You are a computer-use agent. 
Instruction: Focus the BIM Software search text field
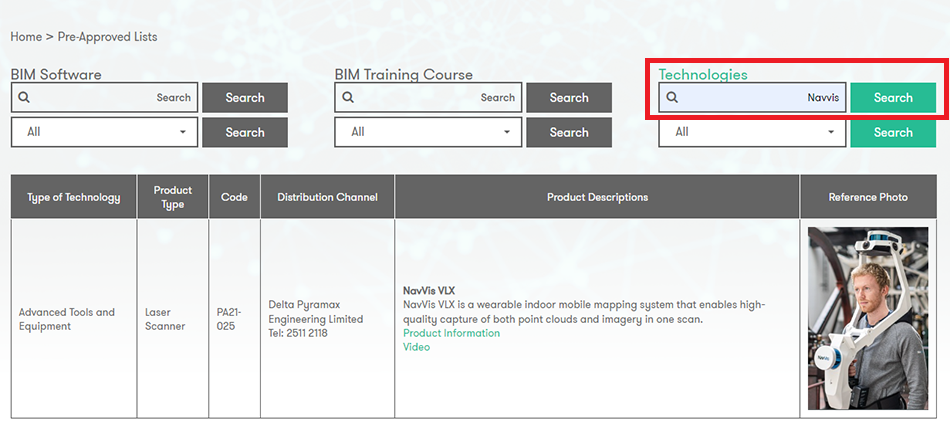coord(104,98)
